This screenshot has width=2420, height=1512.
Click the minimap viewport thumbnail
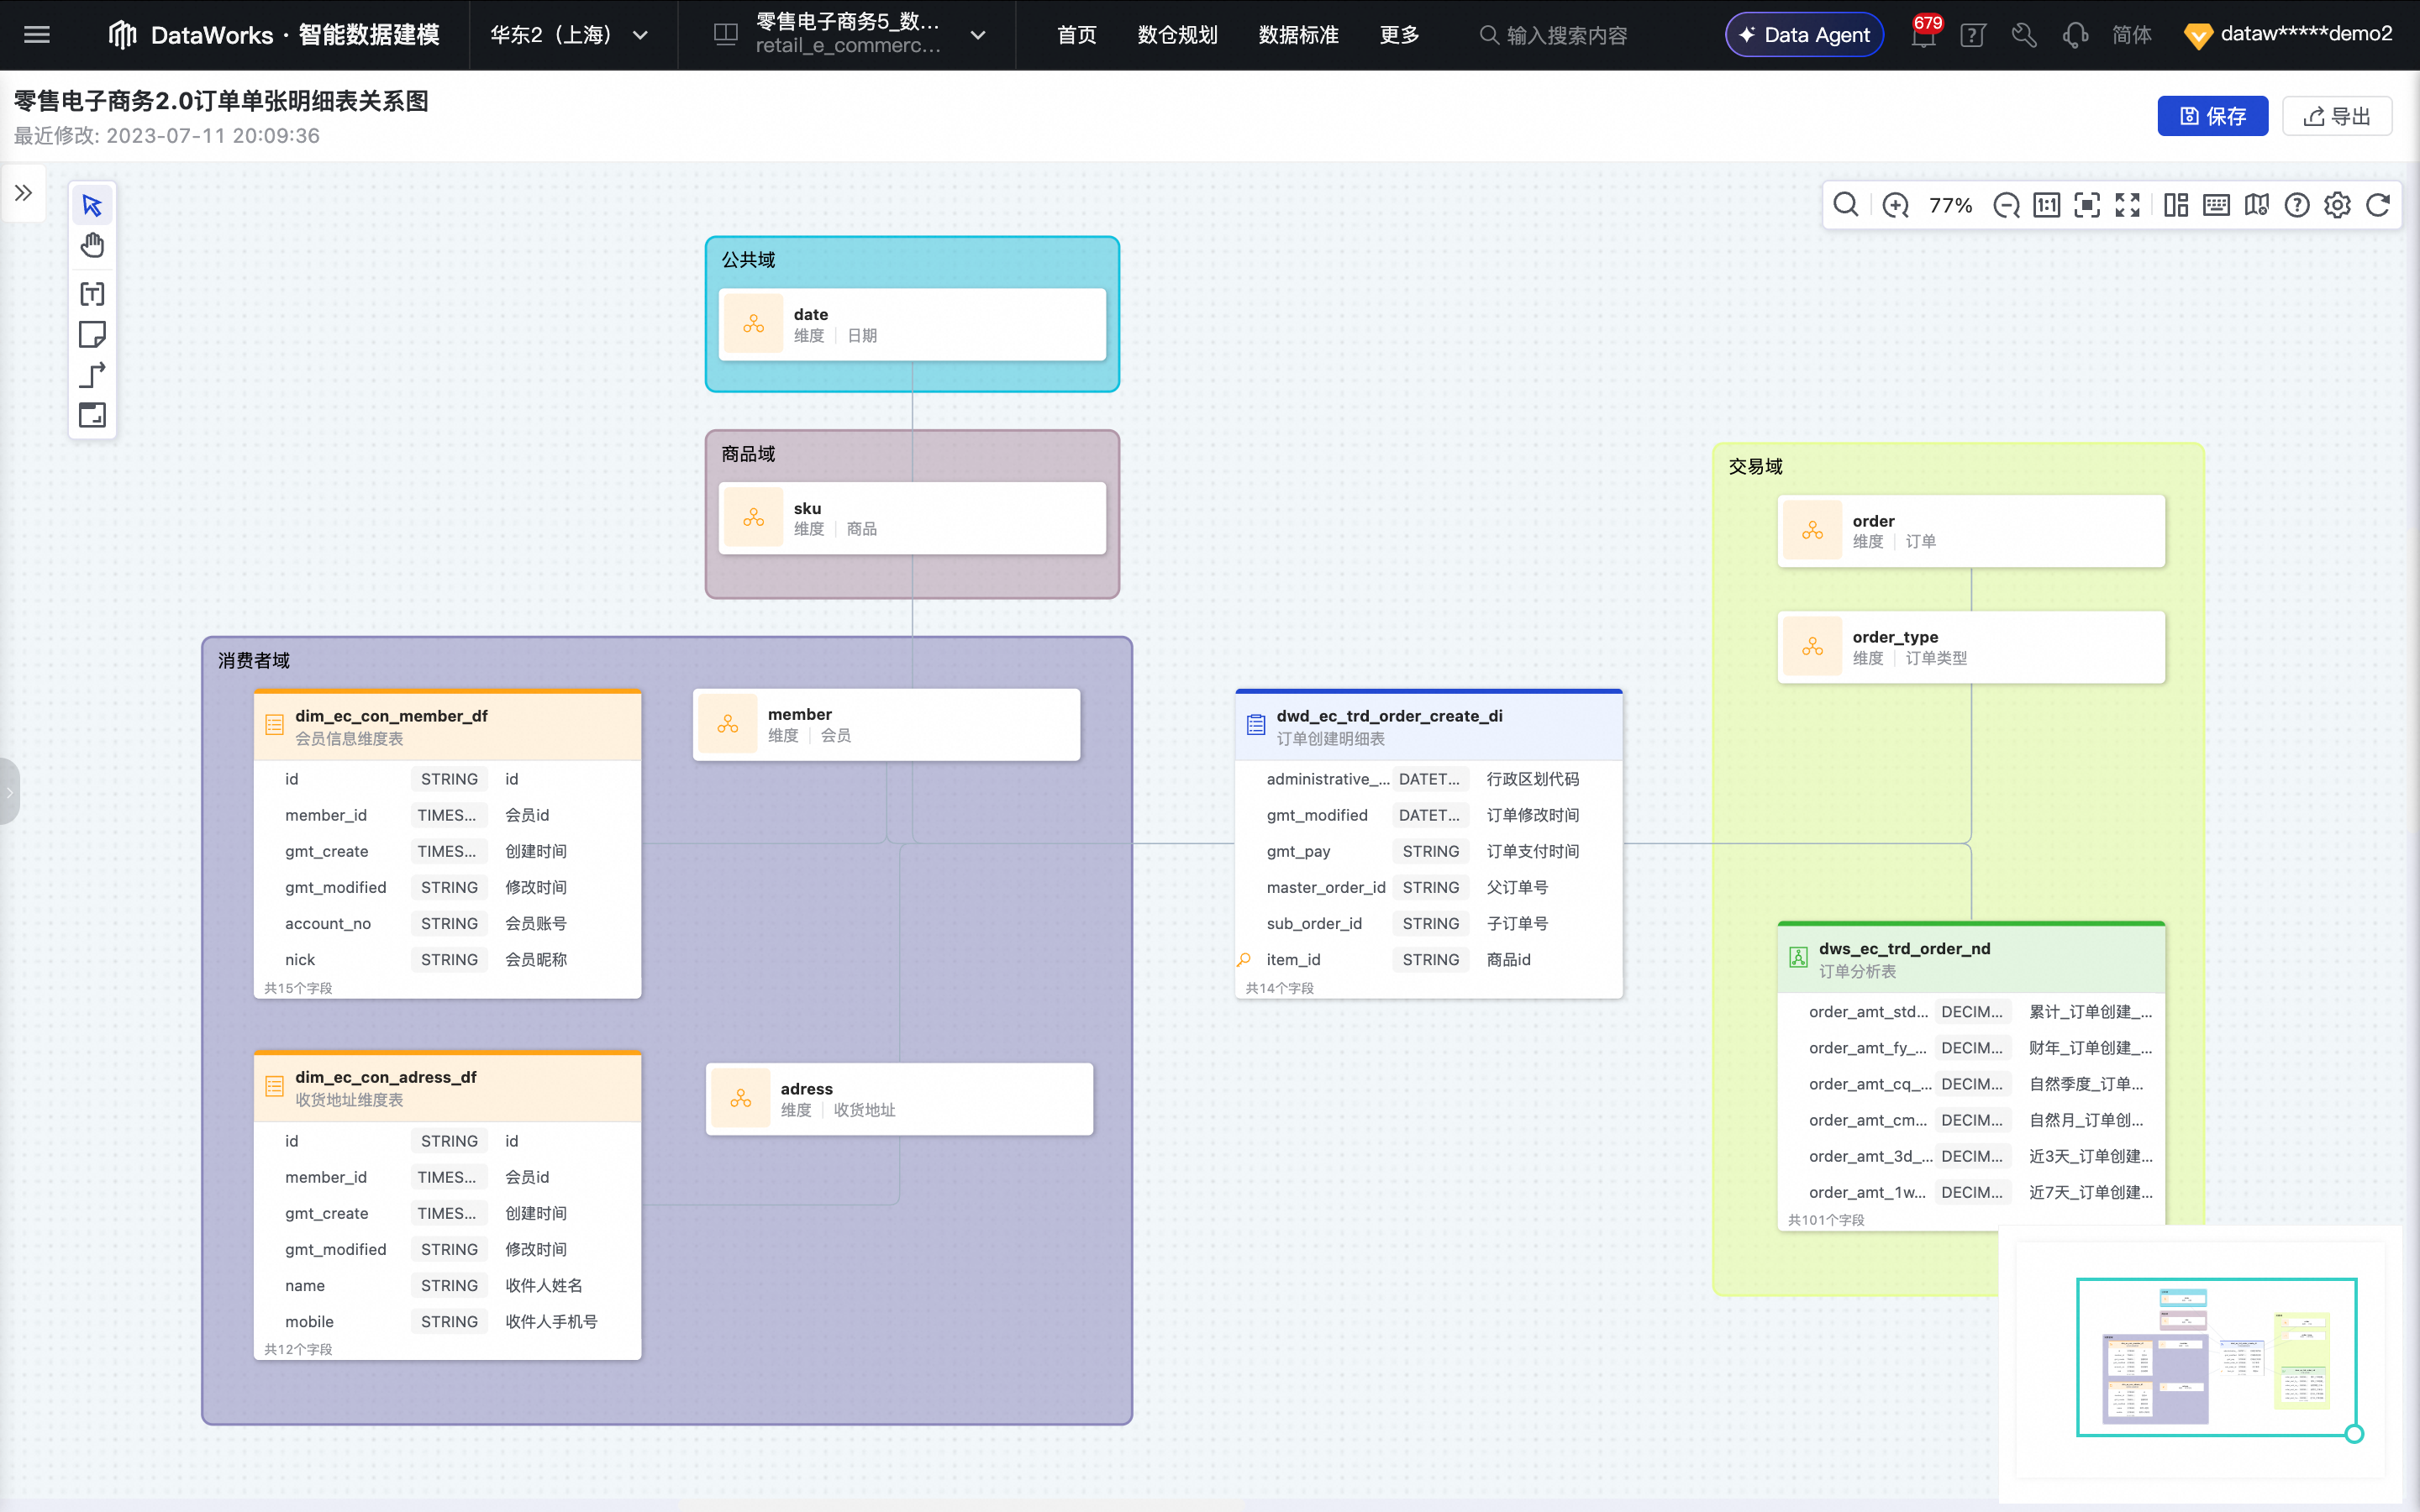2216,1356
